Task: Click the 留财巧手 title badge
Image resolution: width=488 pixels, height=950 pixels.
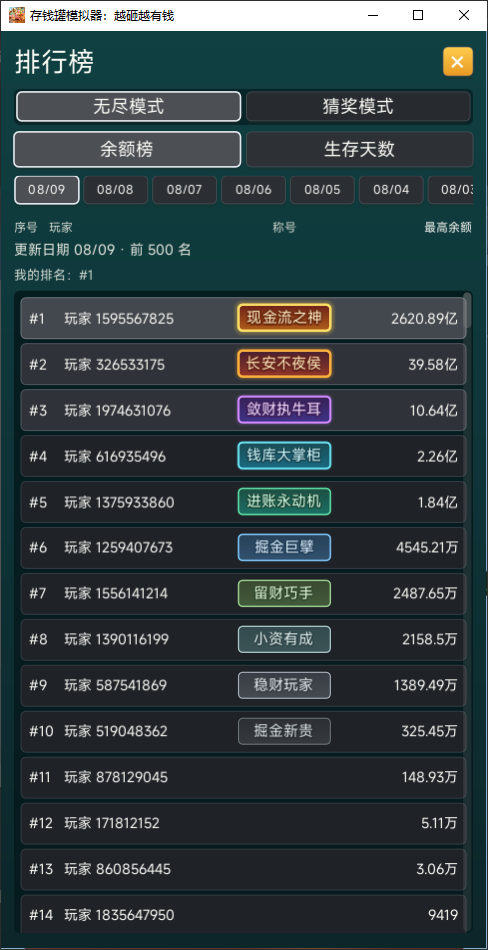Action: (x=284, y=594)
